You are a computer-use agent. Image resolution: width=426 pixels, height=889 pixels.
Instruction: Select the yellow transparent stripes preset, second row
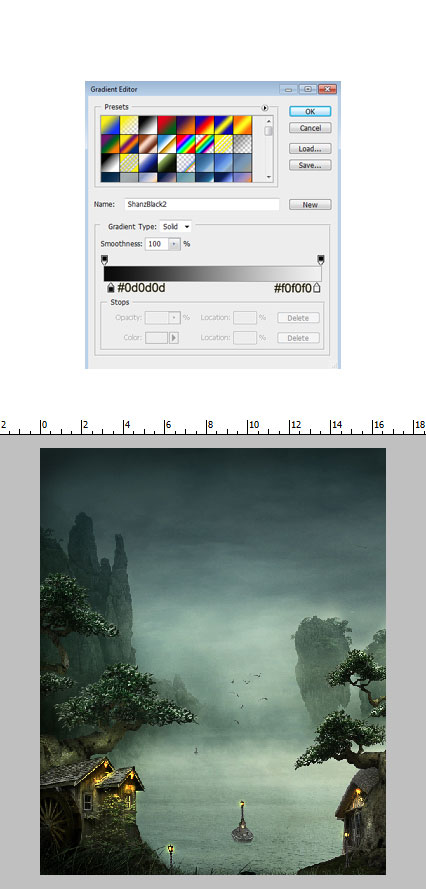pyautogui.click(x=223, y=143)
